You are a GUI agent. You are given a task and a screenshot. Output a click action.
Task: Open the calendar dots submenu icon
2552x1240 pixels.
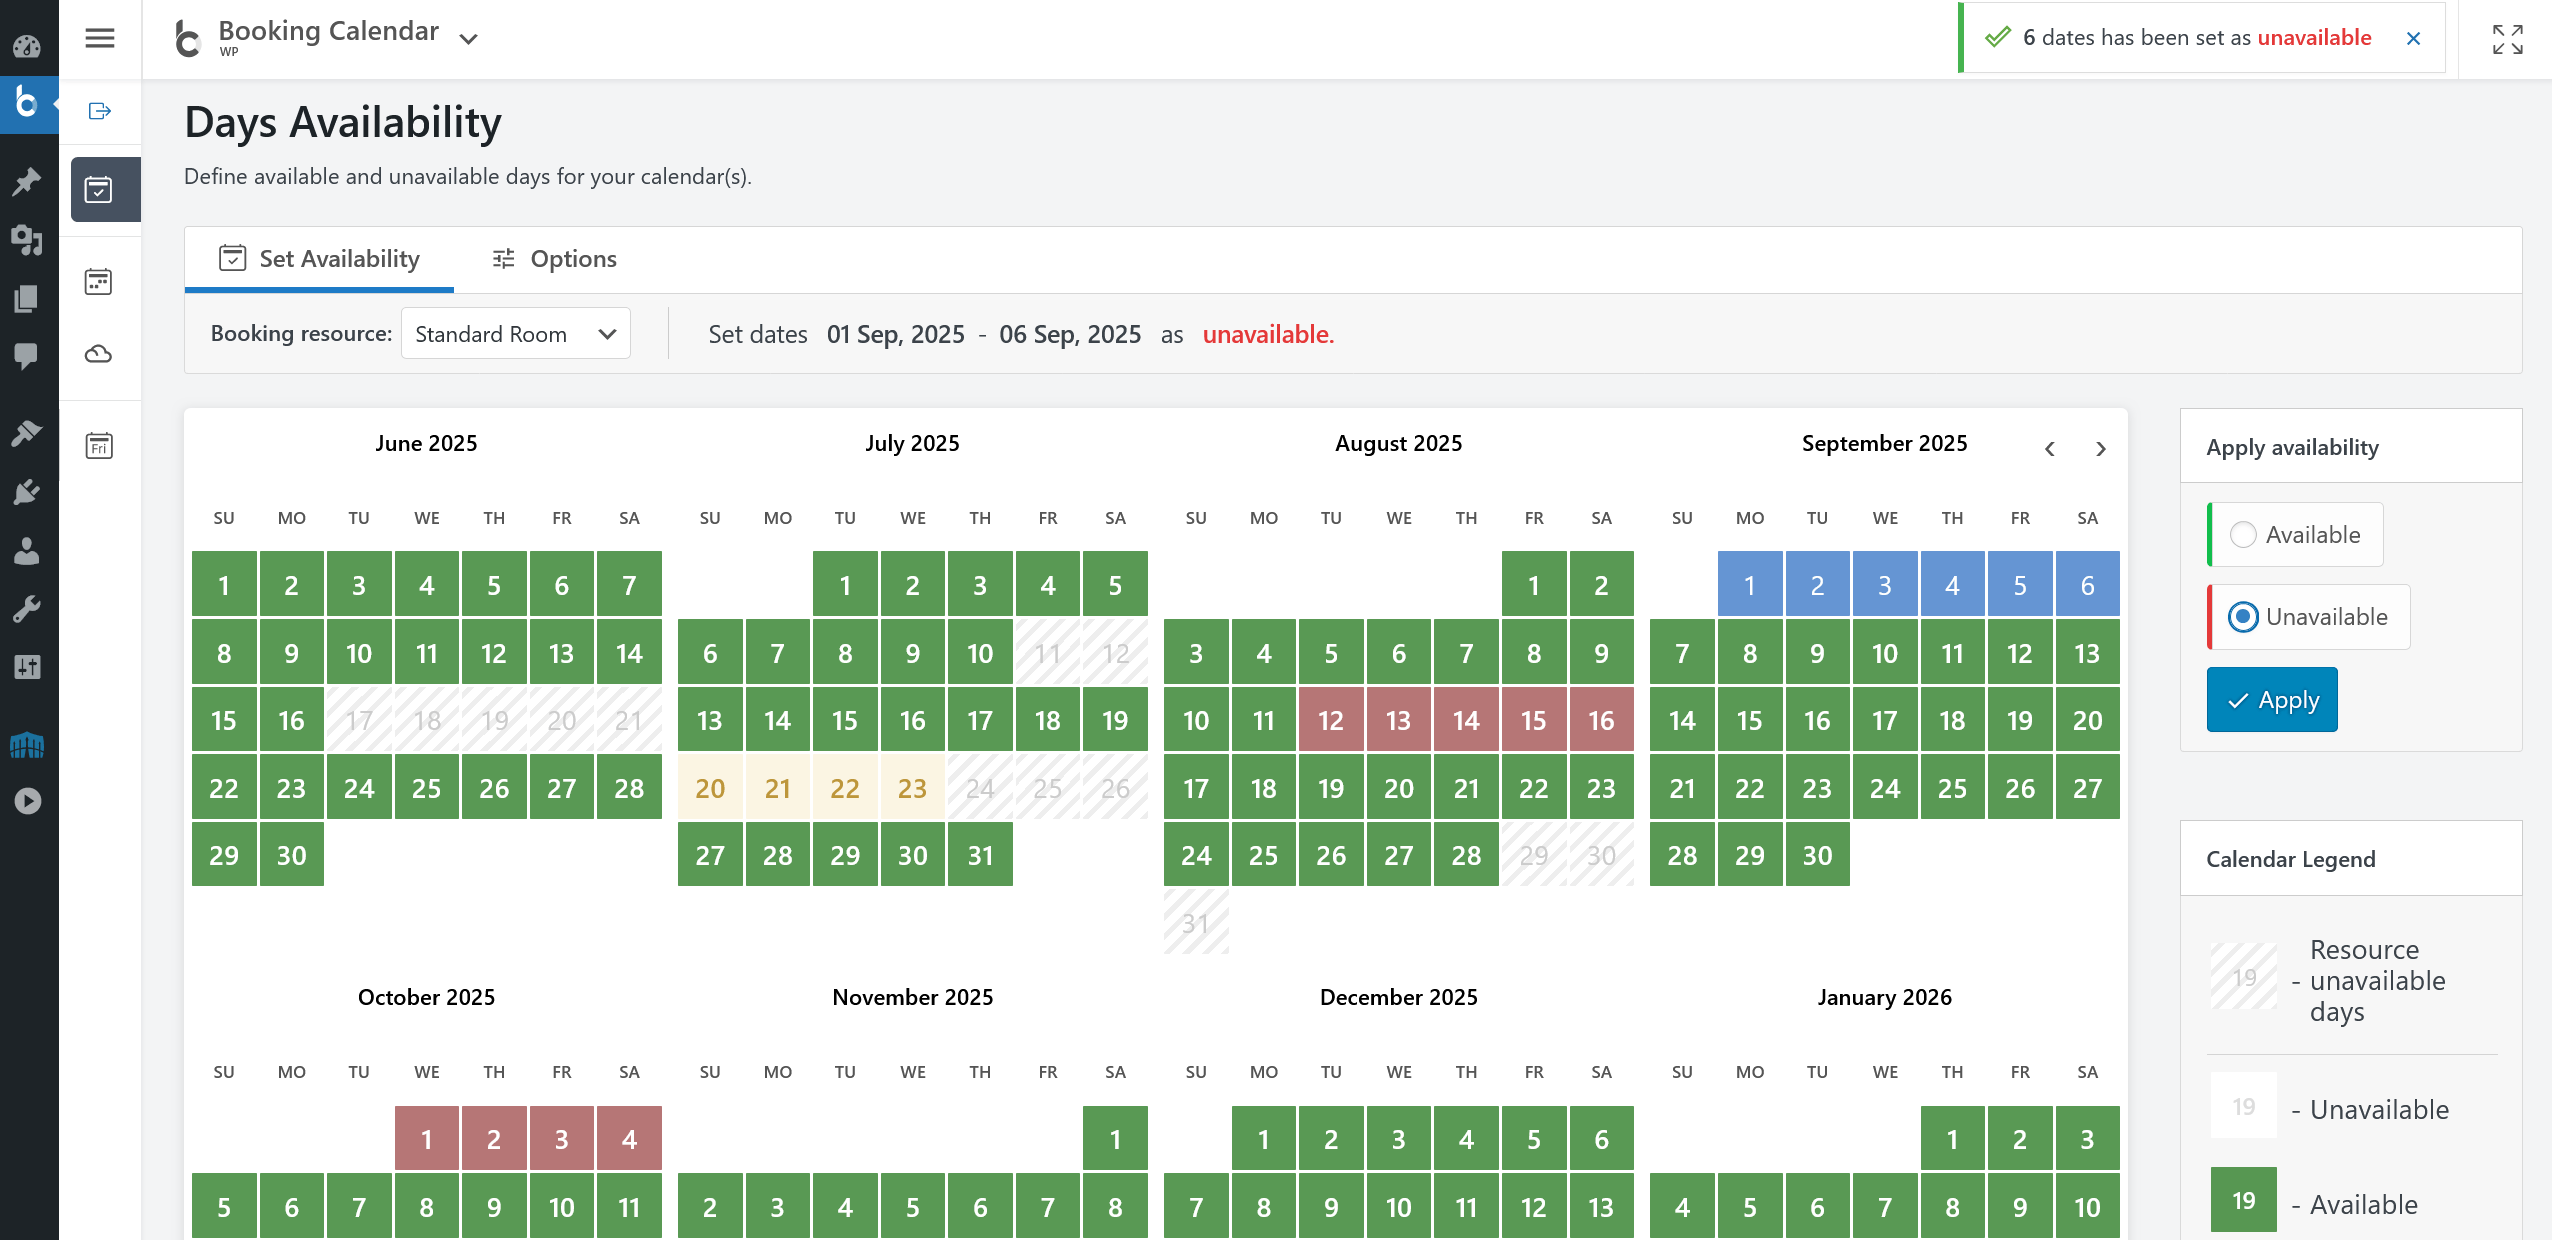pos(99,281)
